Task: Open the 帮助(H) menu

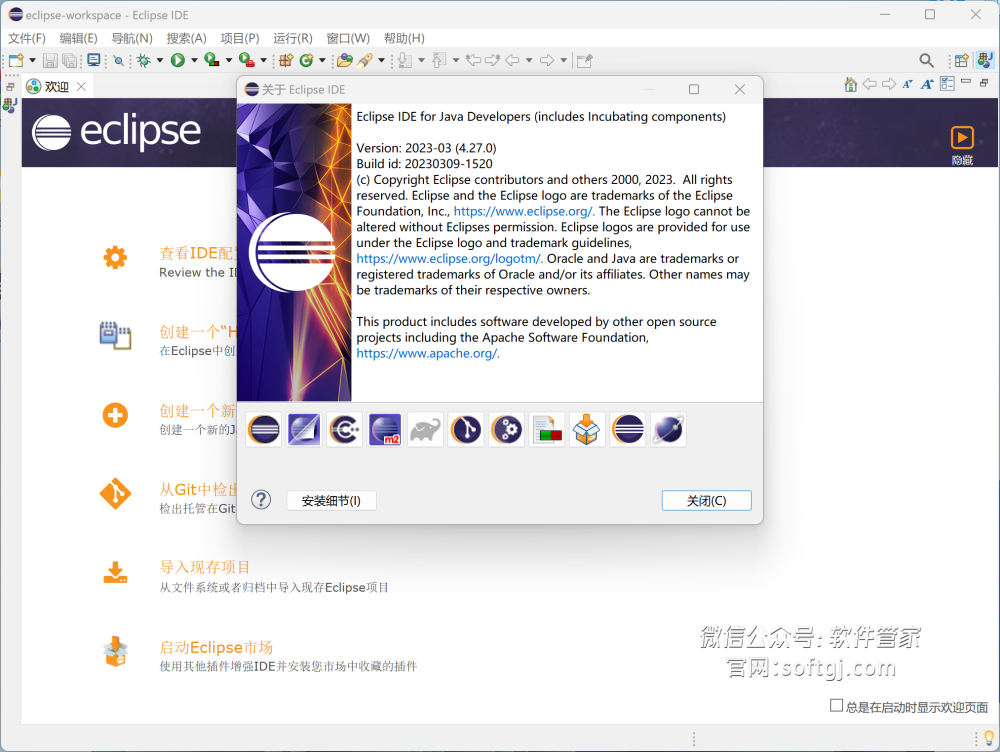Action: coord(404,38)
